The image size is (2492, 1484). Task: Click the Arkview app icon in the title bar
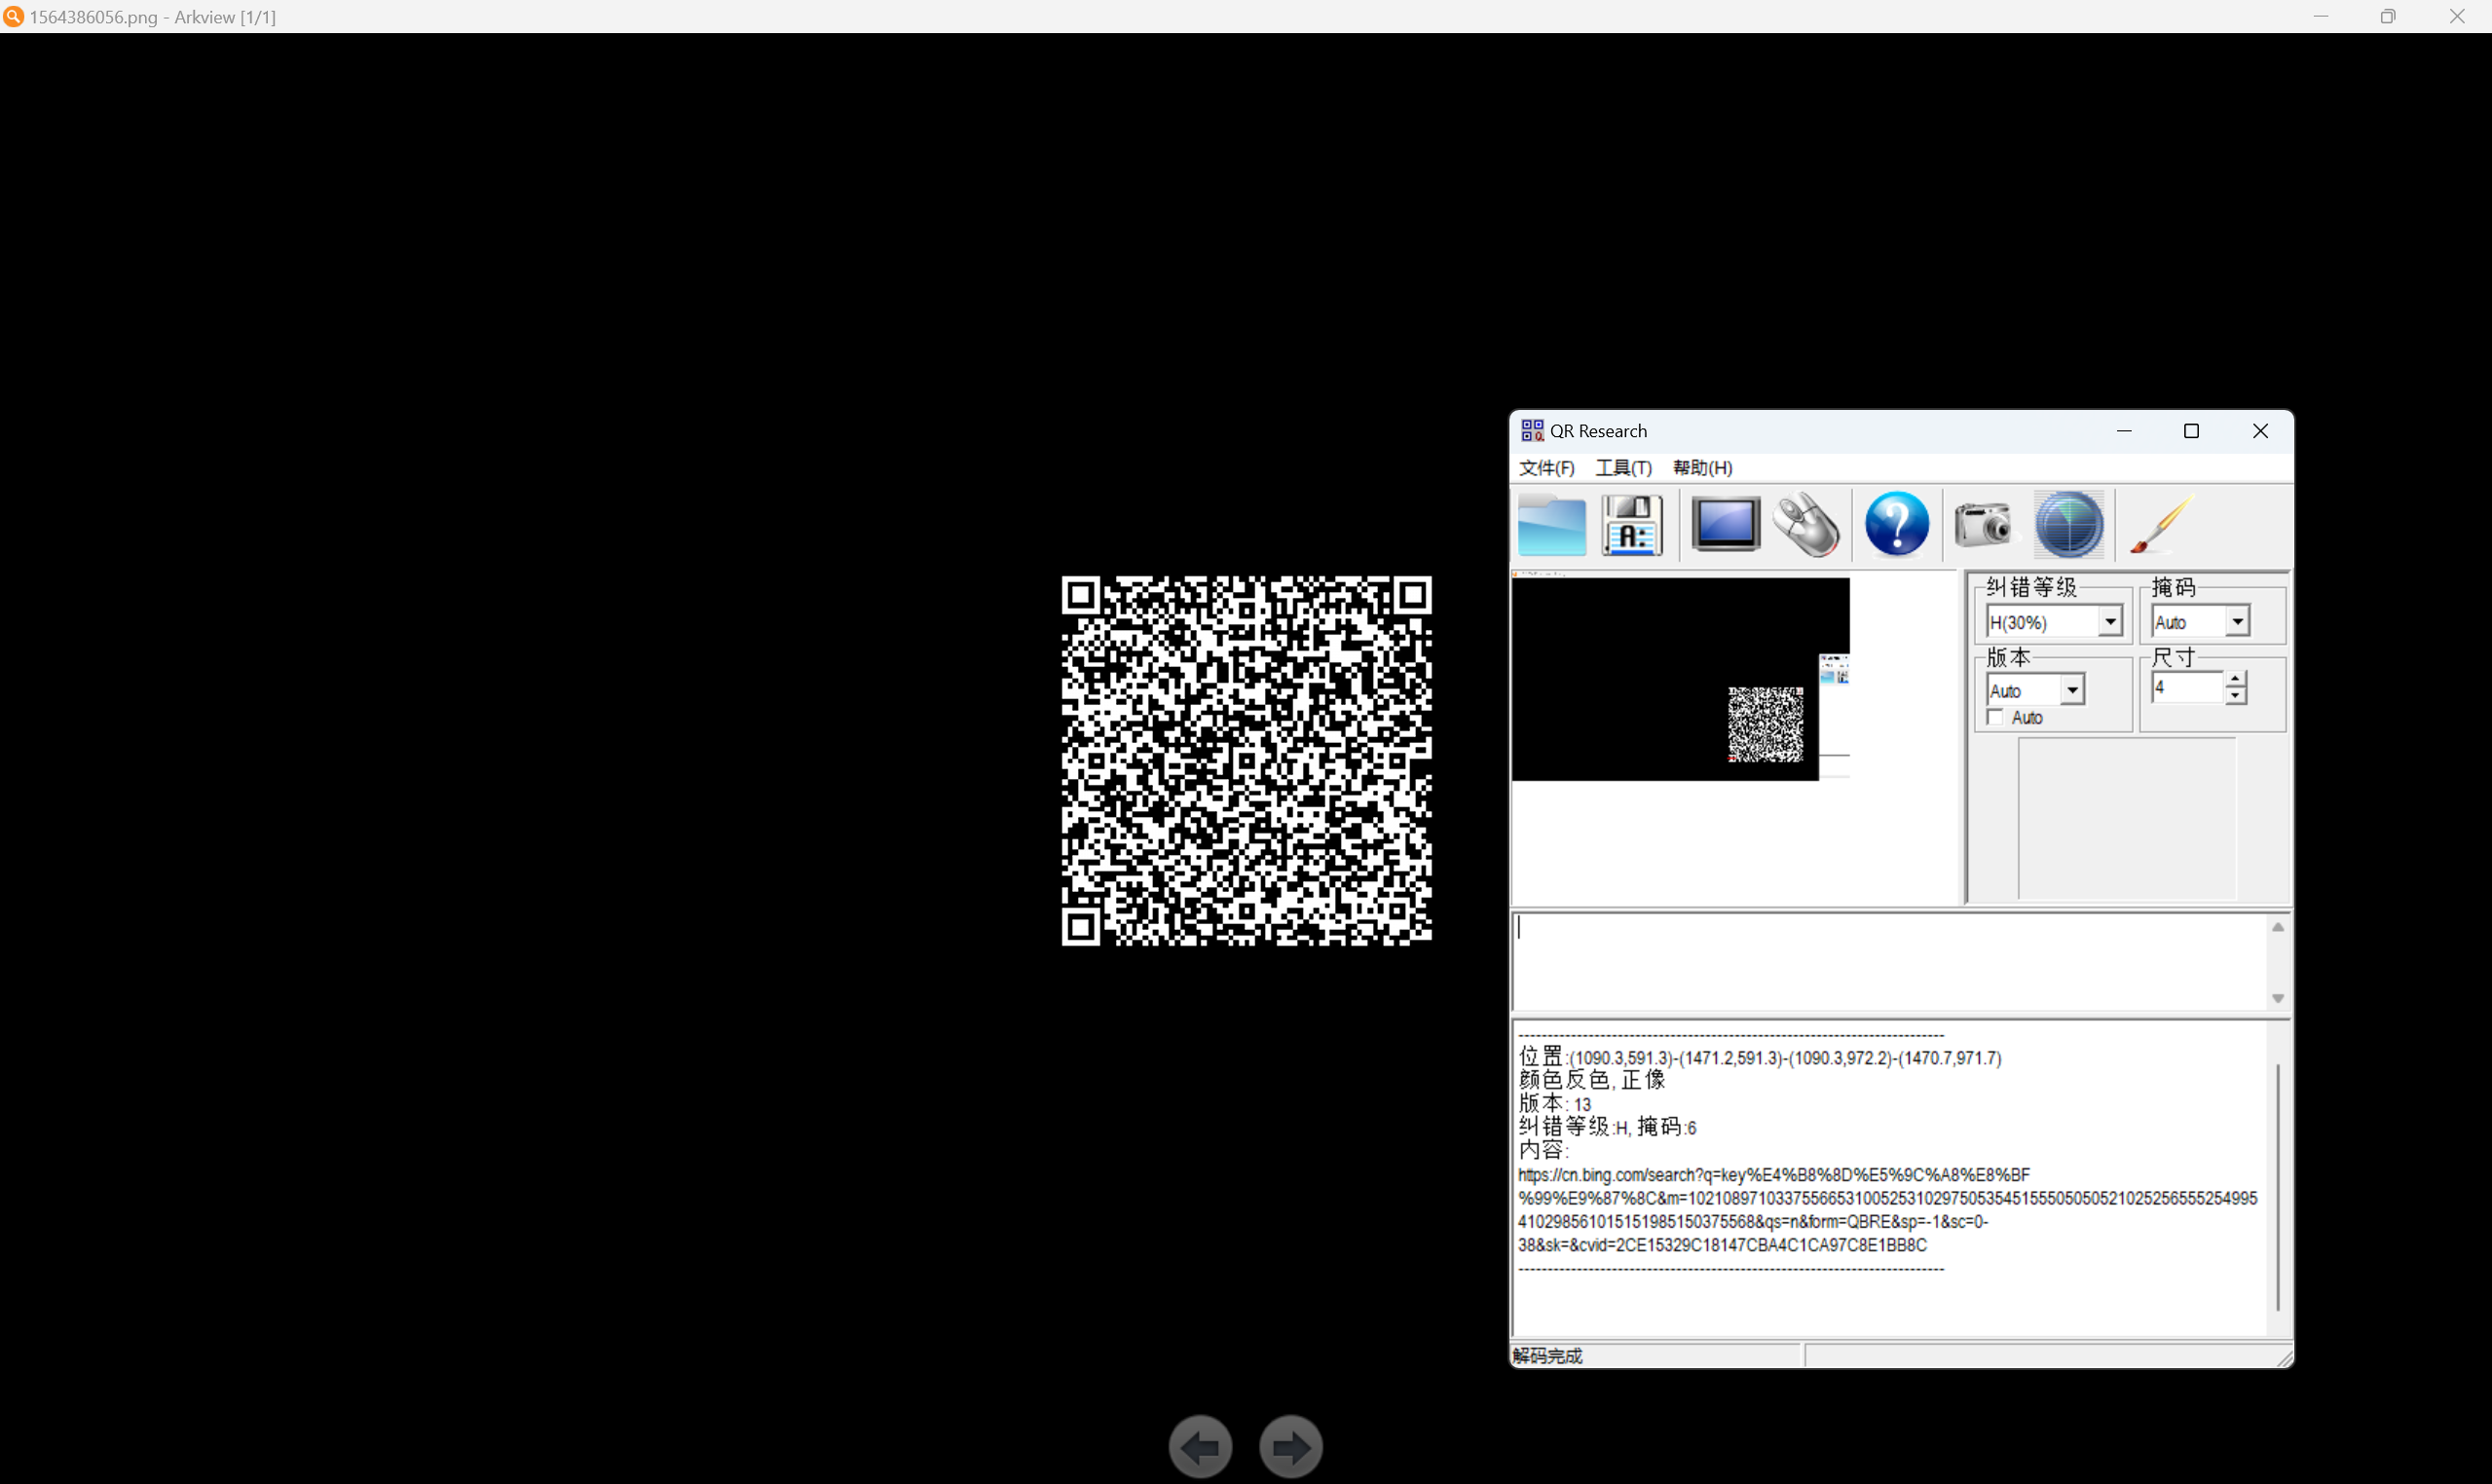pyautogui.click(x=13, y=16)
